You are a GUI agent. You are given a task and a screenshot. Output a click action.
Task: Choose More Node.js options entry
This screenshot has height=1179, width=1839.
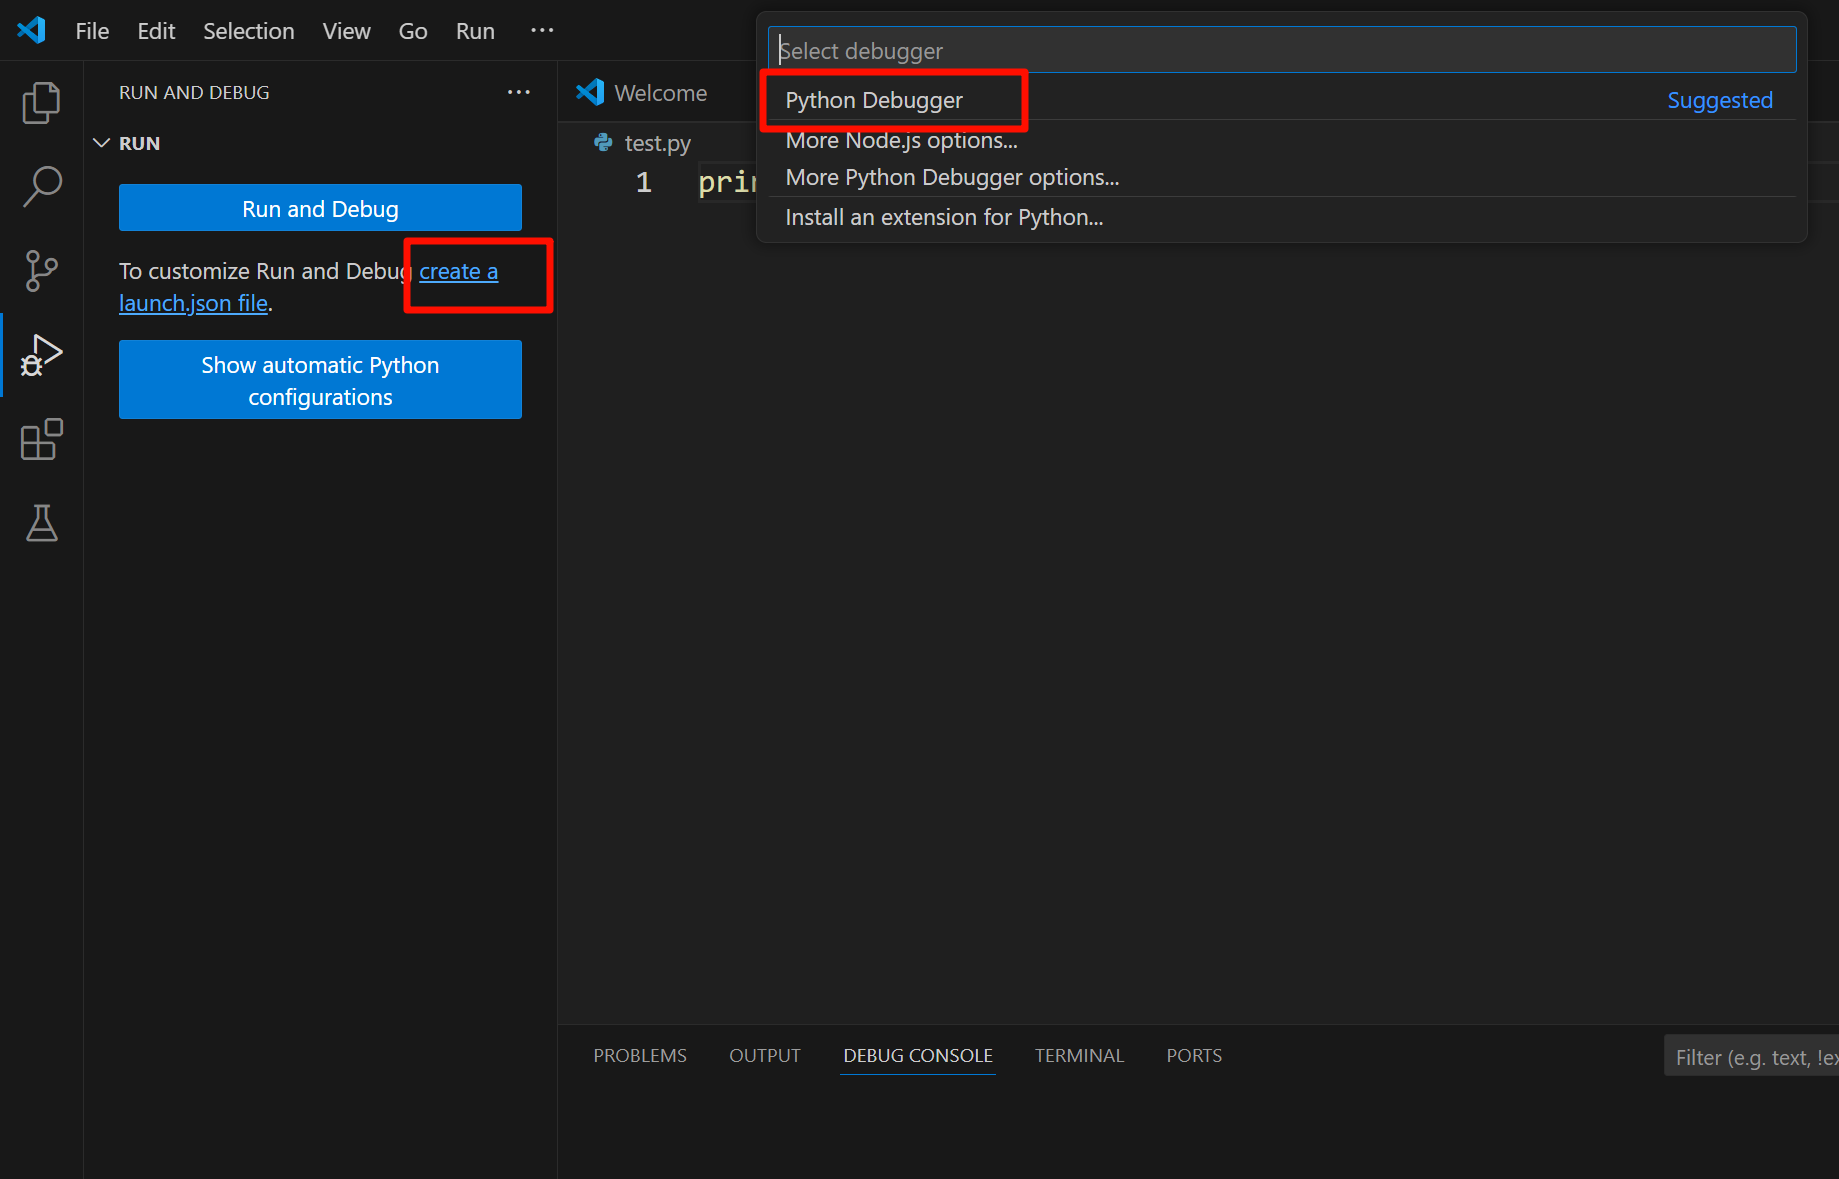click(x=1281, y=140)
